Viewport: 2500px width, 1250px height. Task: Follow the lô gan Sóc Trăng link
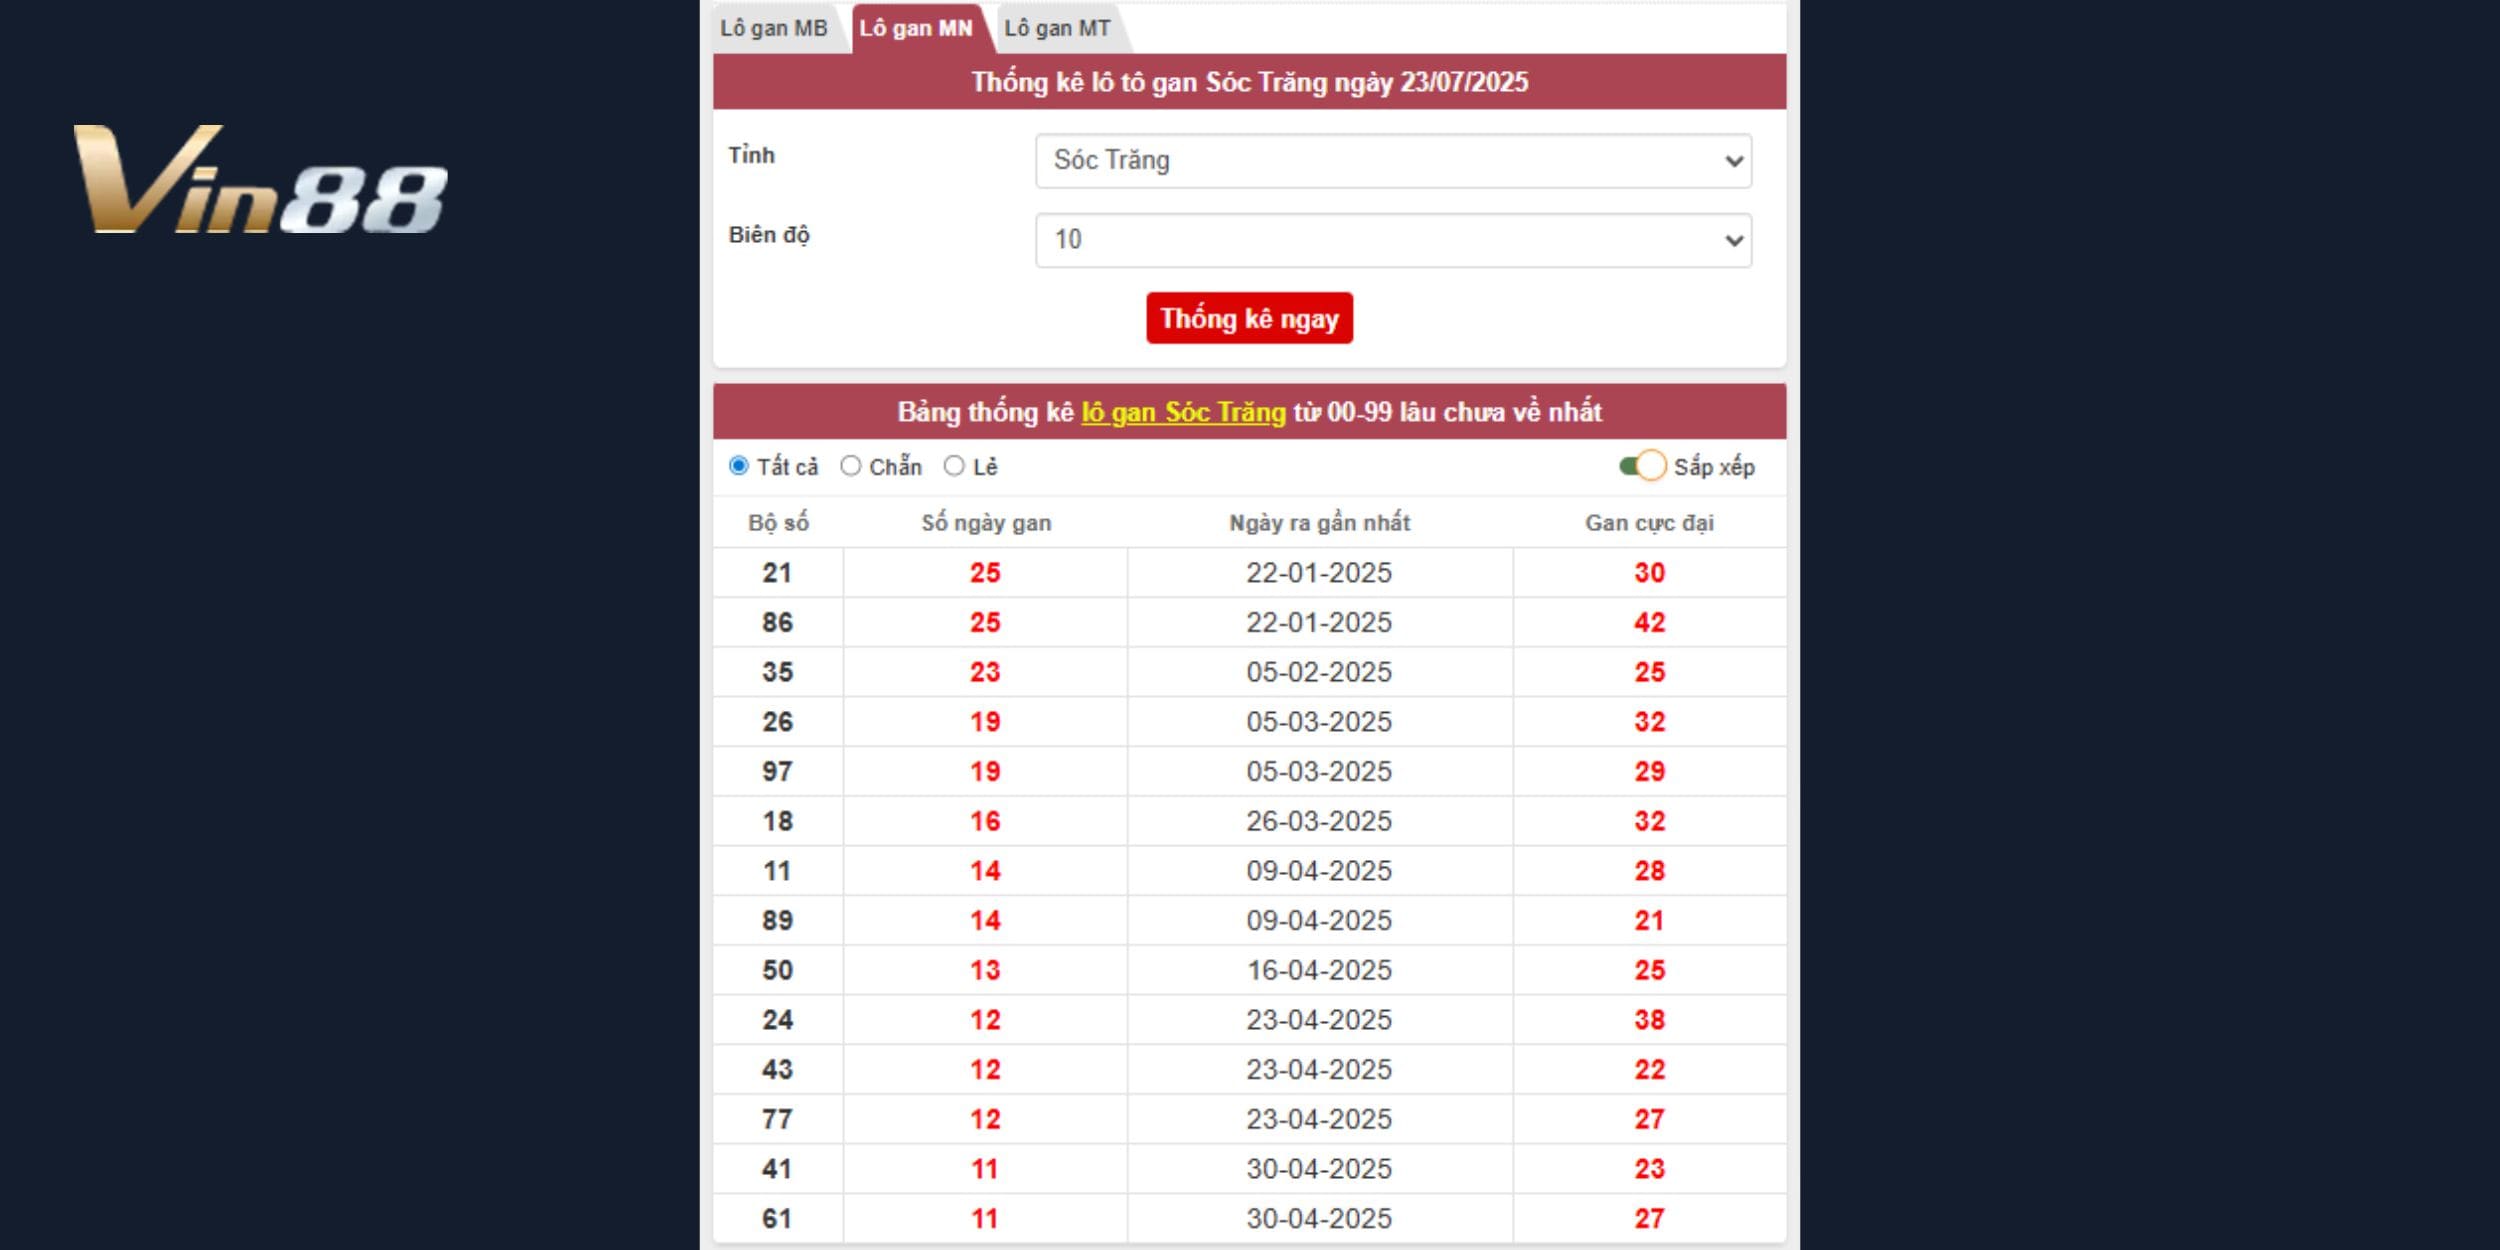pos(1183,412)
